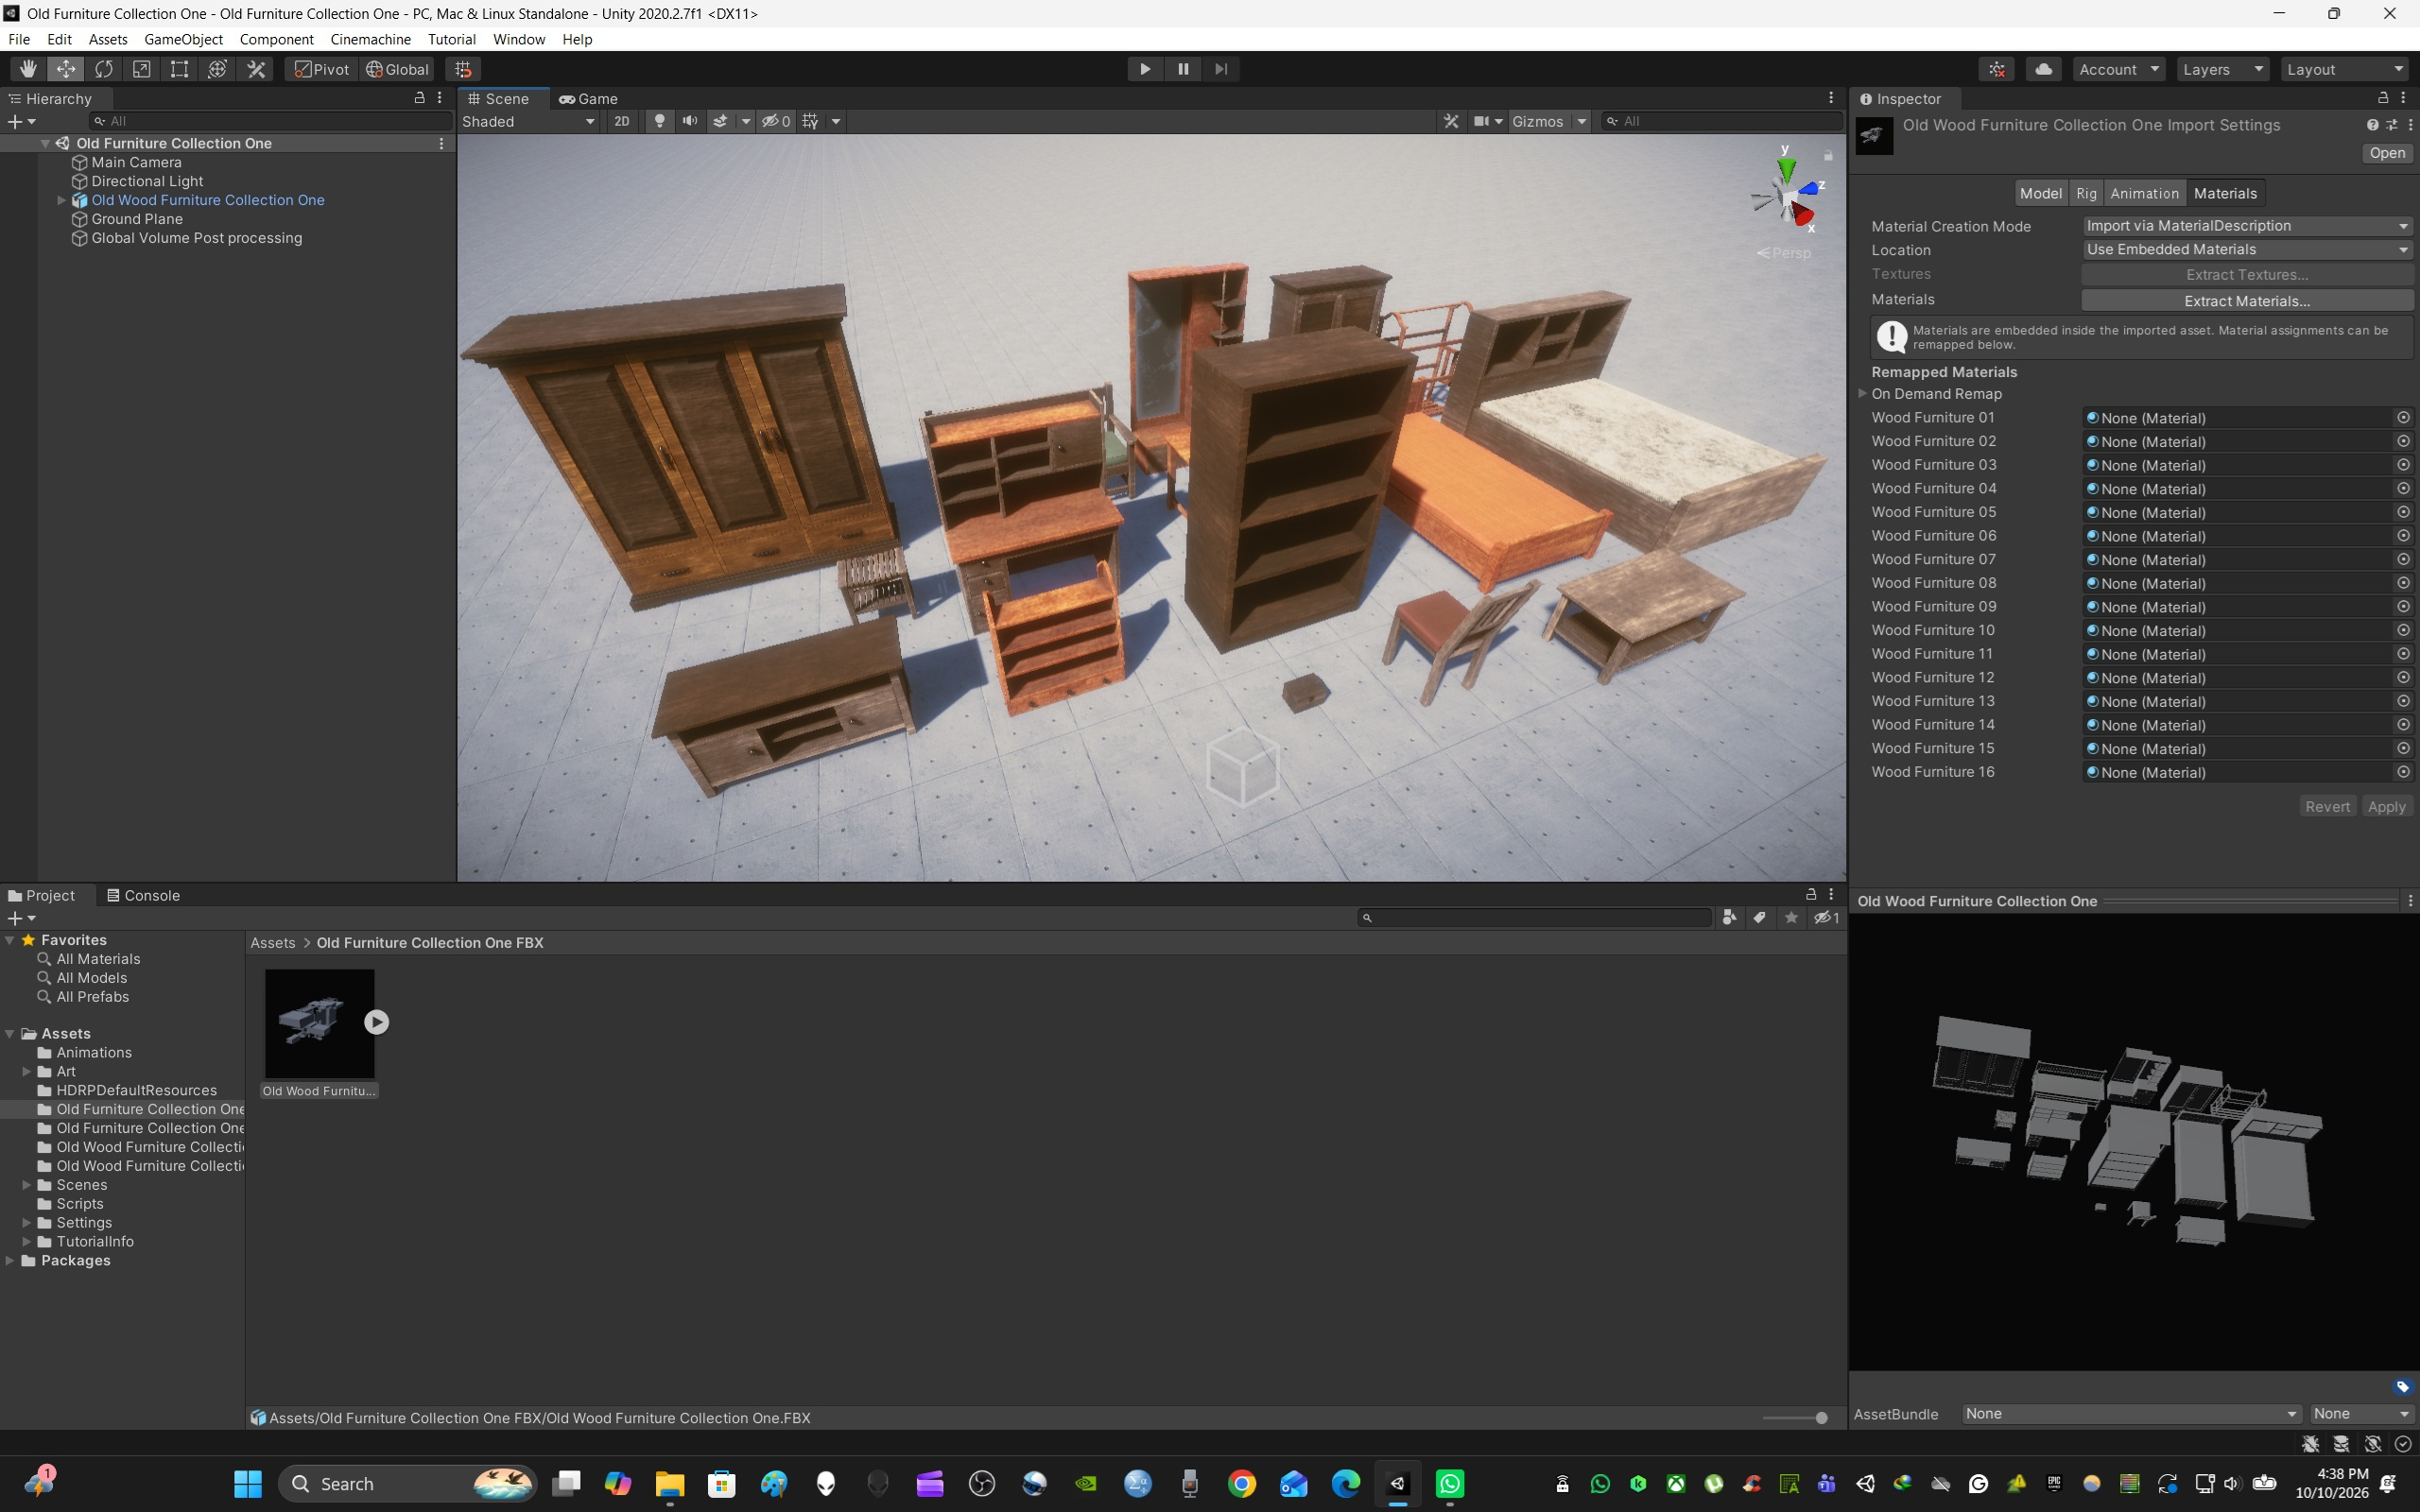Select the Rotate tool

[x=104, y=69]
